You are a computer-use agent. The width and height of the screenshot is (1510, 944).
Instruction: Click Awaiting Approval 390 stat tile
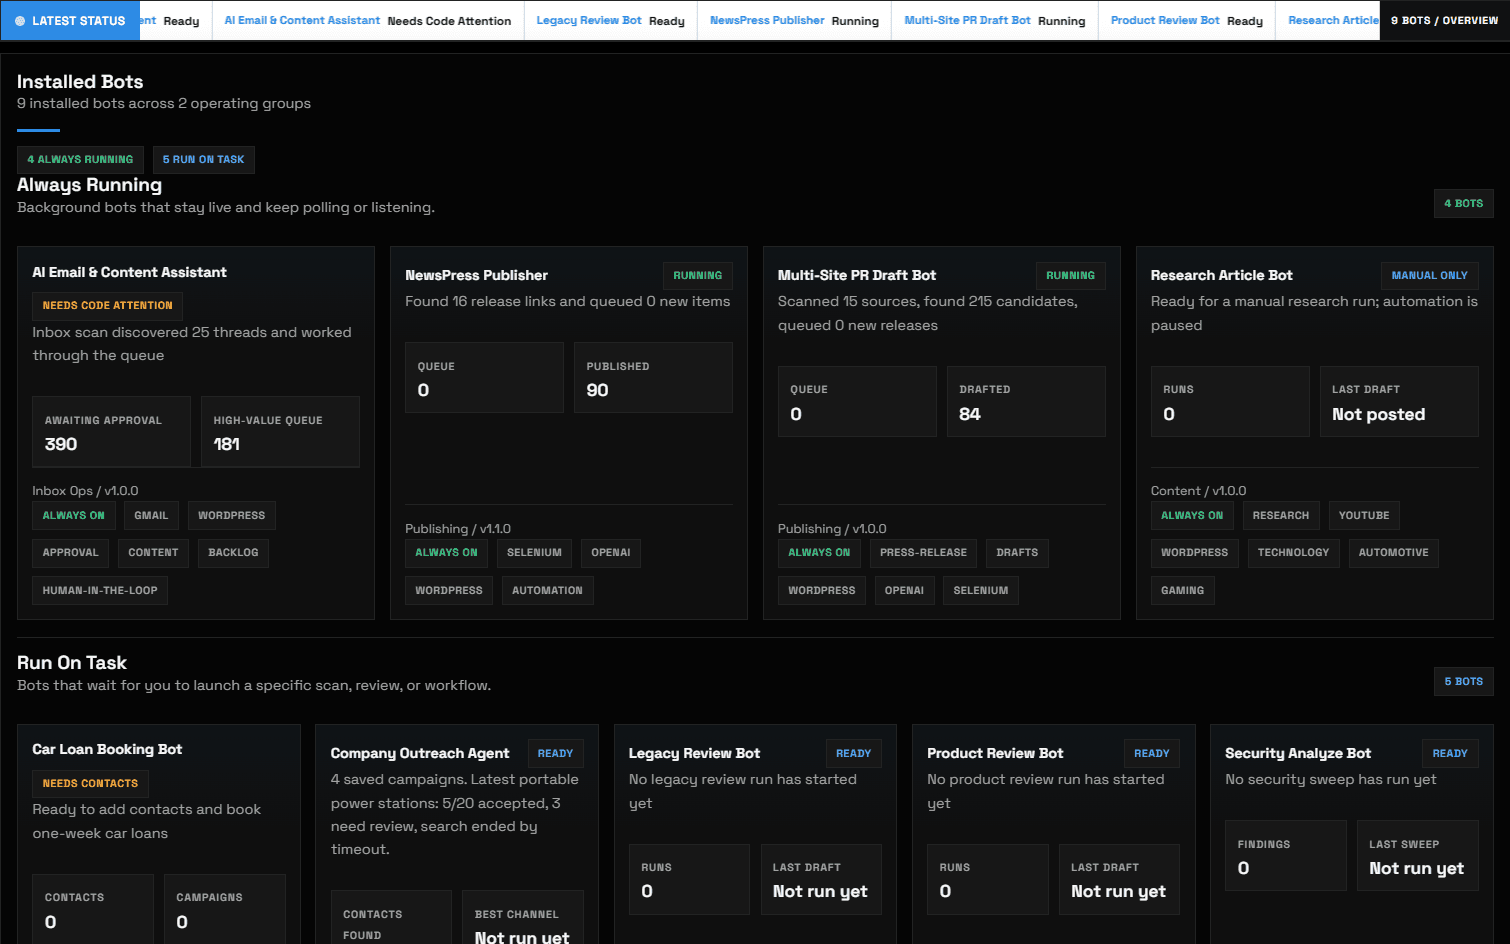click(111, 432)
